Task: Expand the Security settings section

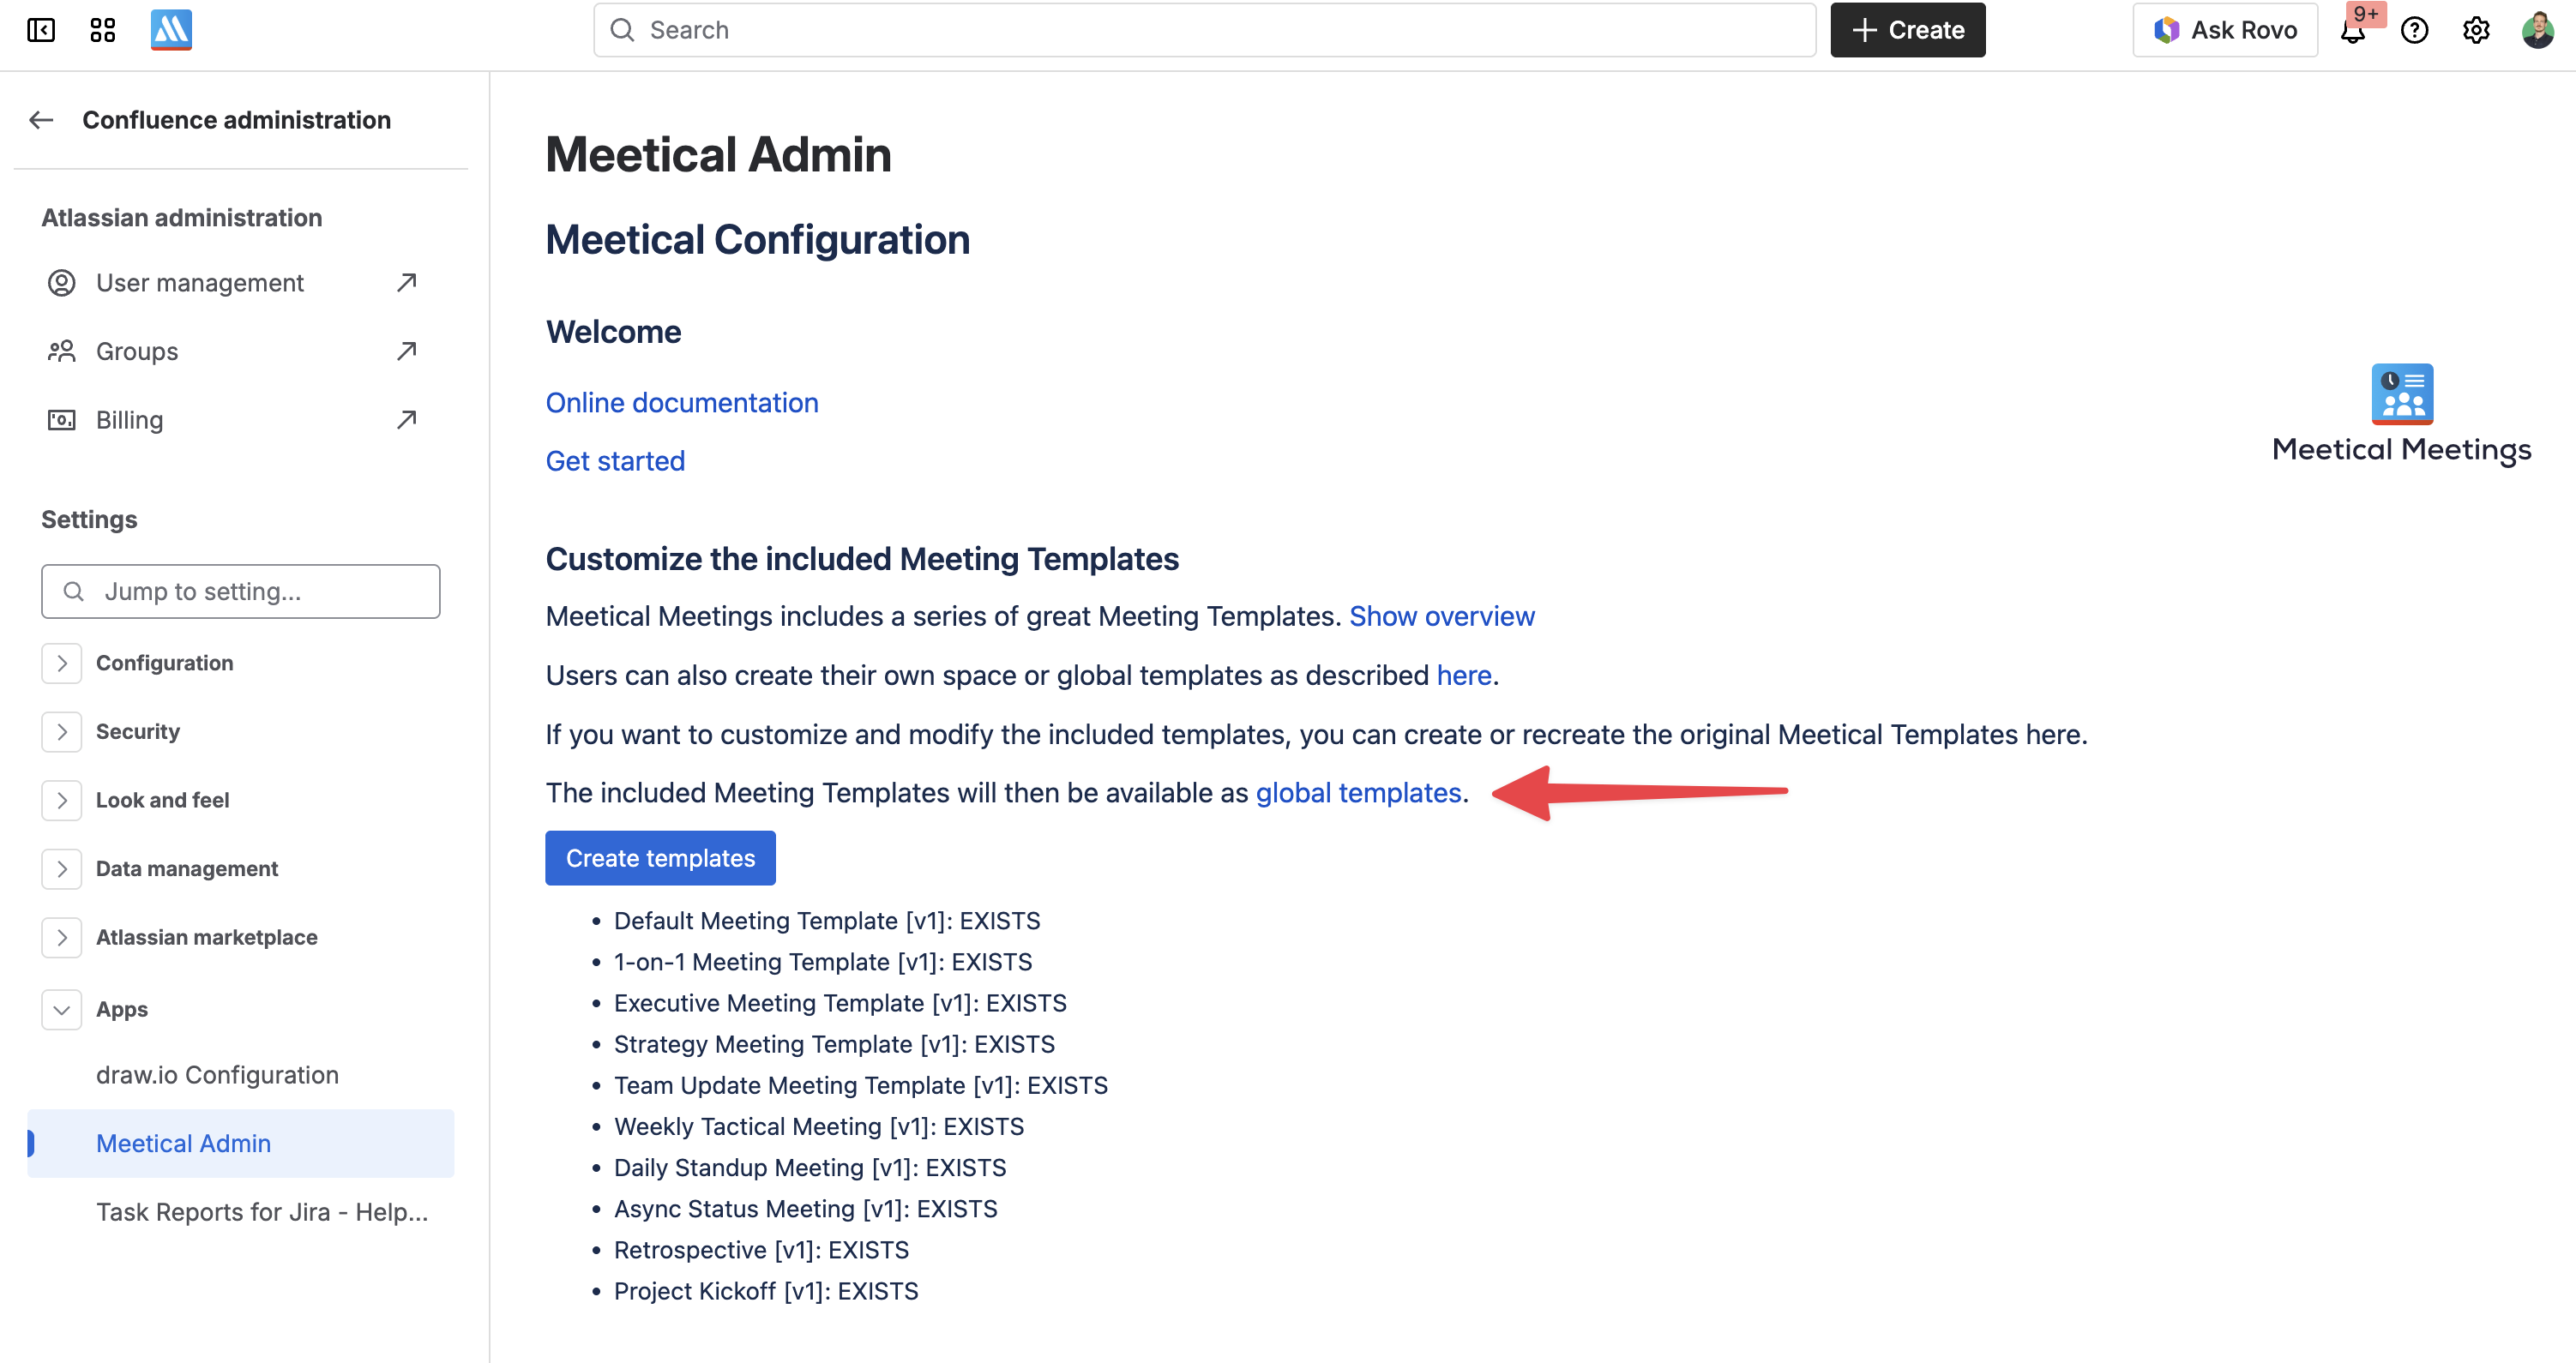Action: (x=62, y=732)
